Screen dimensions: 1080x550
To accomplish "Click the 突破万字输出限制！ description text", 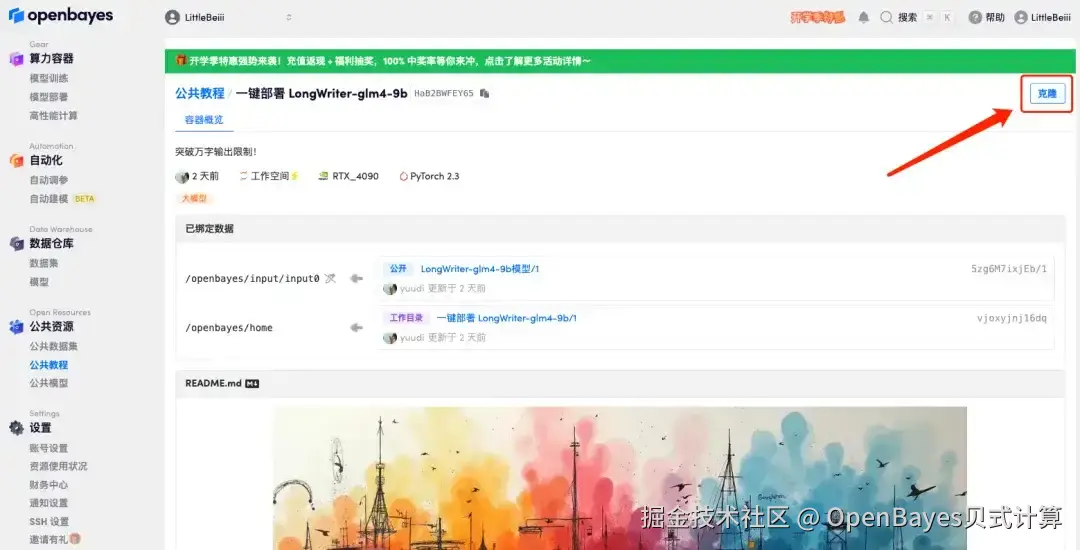I will point(216,151).
